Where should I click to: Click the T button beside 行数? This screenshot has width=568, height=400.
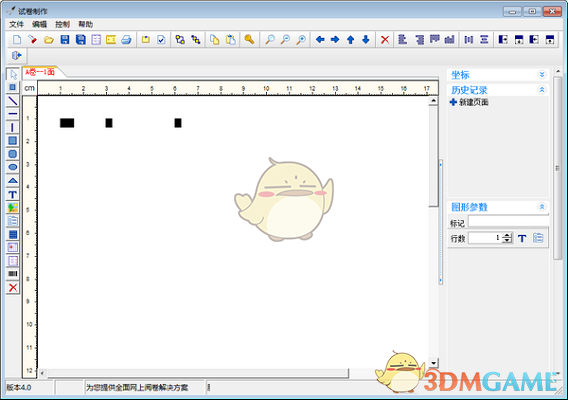pyautogui.click(x=522, y=238)
